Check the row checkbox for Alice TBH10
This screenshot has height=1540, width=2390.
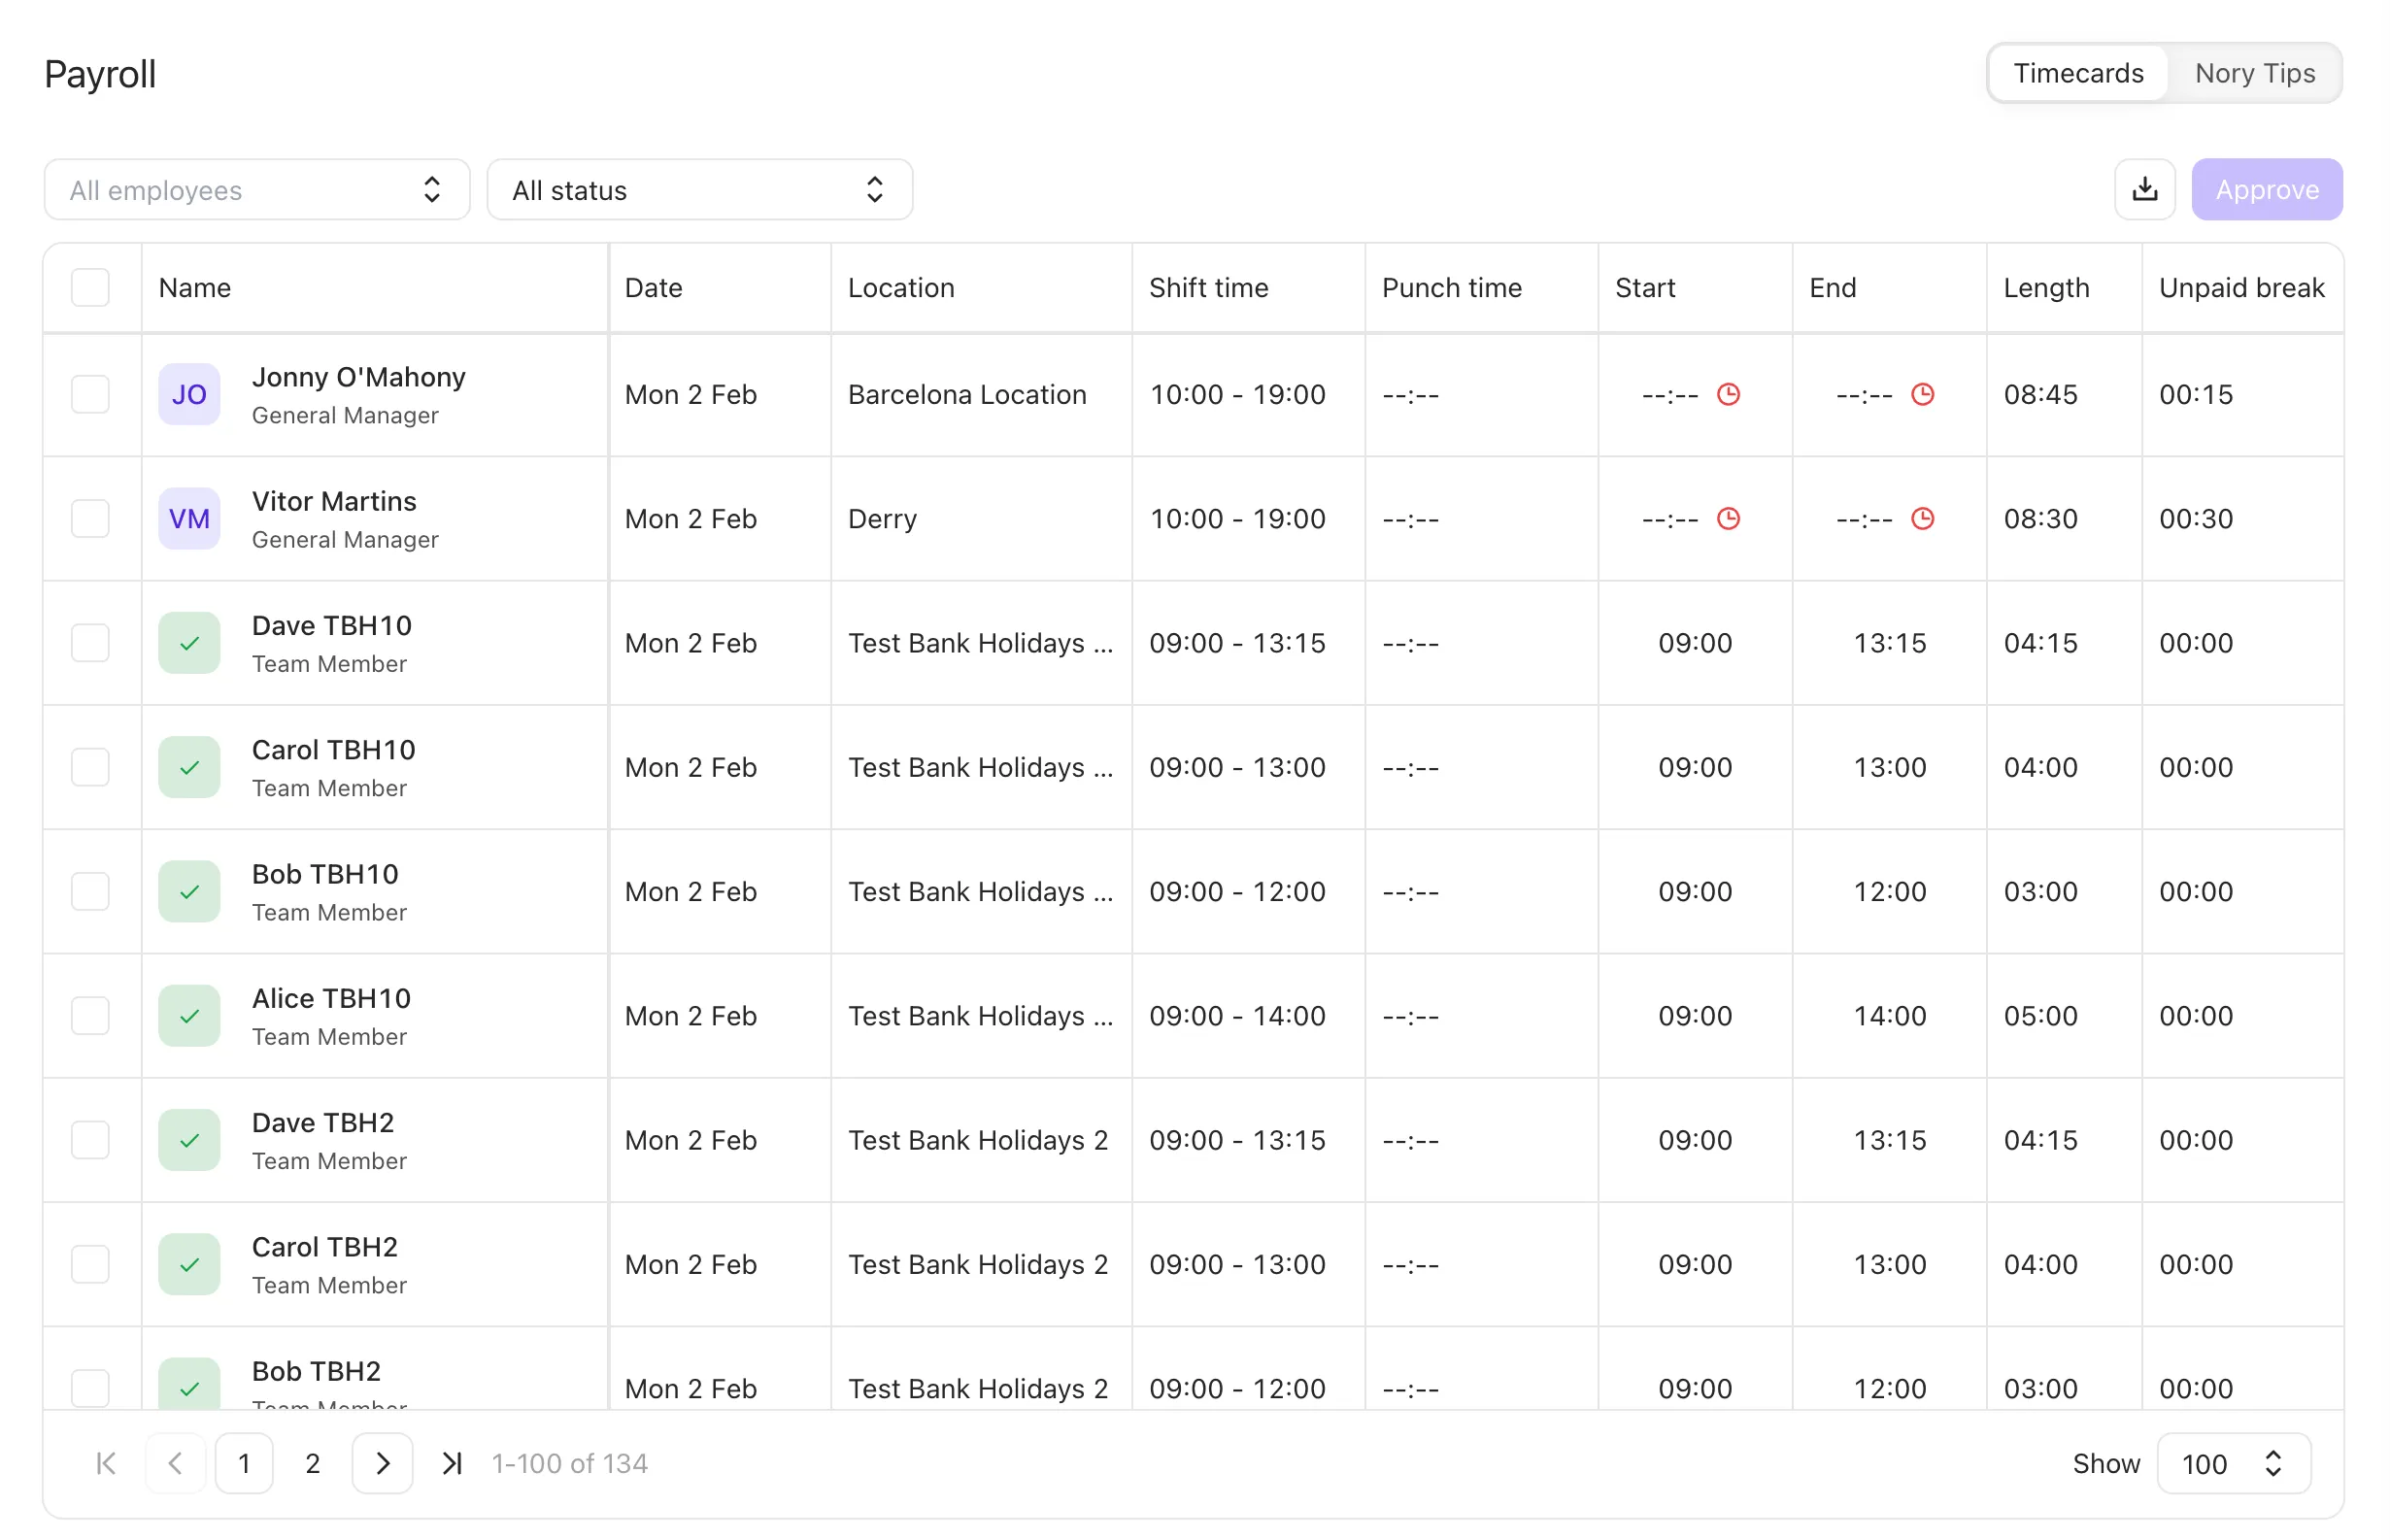[90, 1015]
